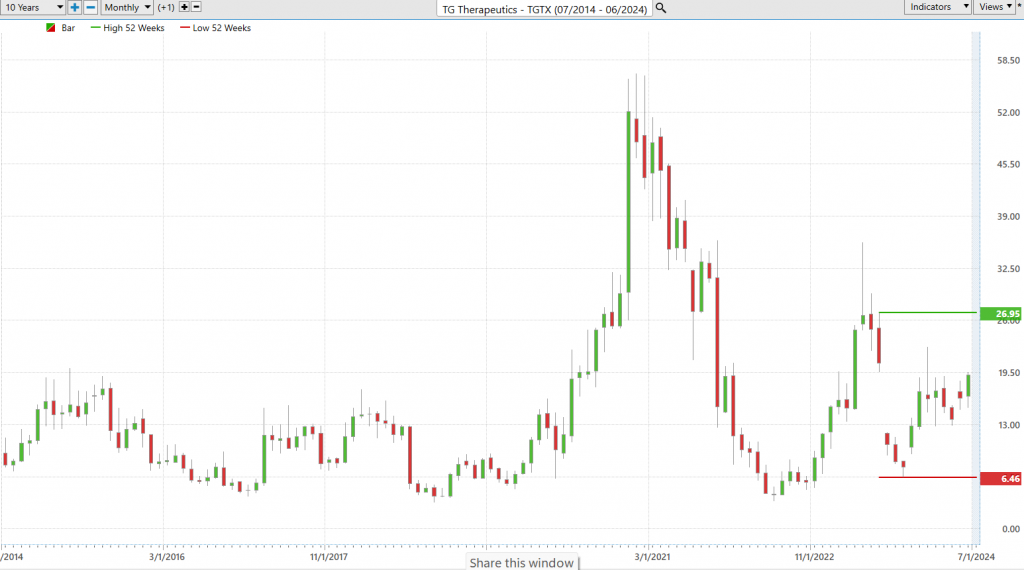The image size is (1024, 570).
Task: Click the 32.50 price axis label
Action: click(x=1008, y=268)
